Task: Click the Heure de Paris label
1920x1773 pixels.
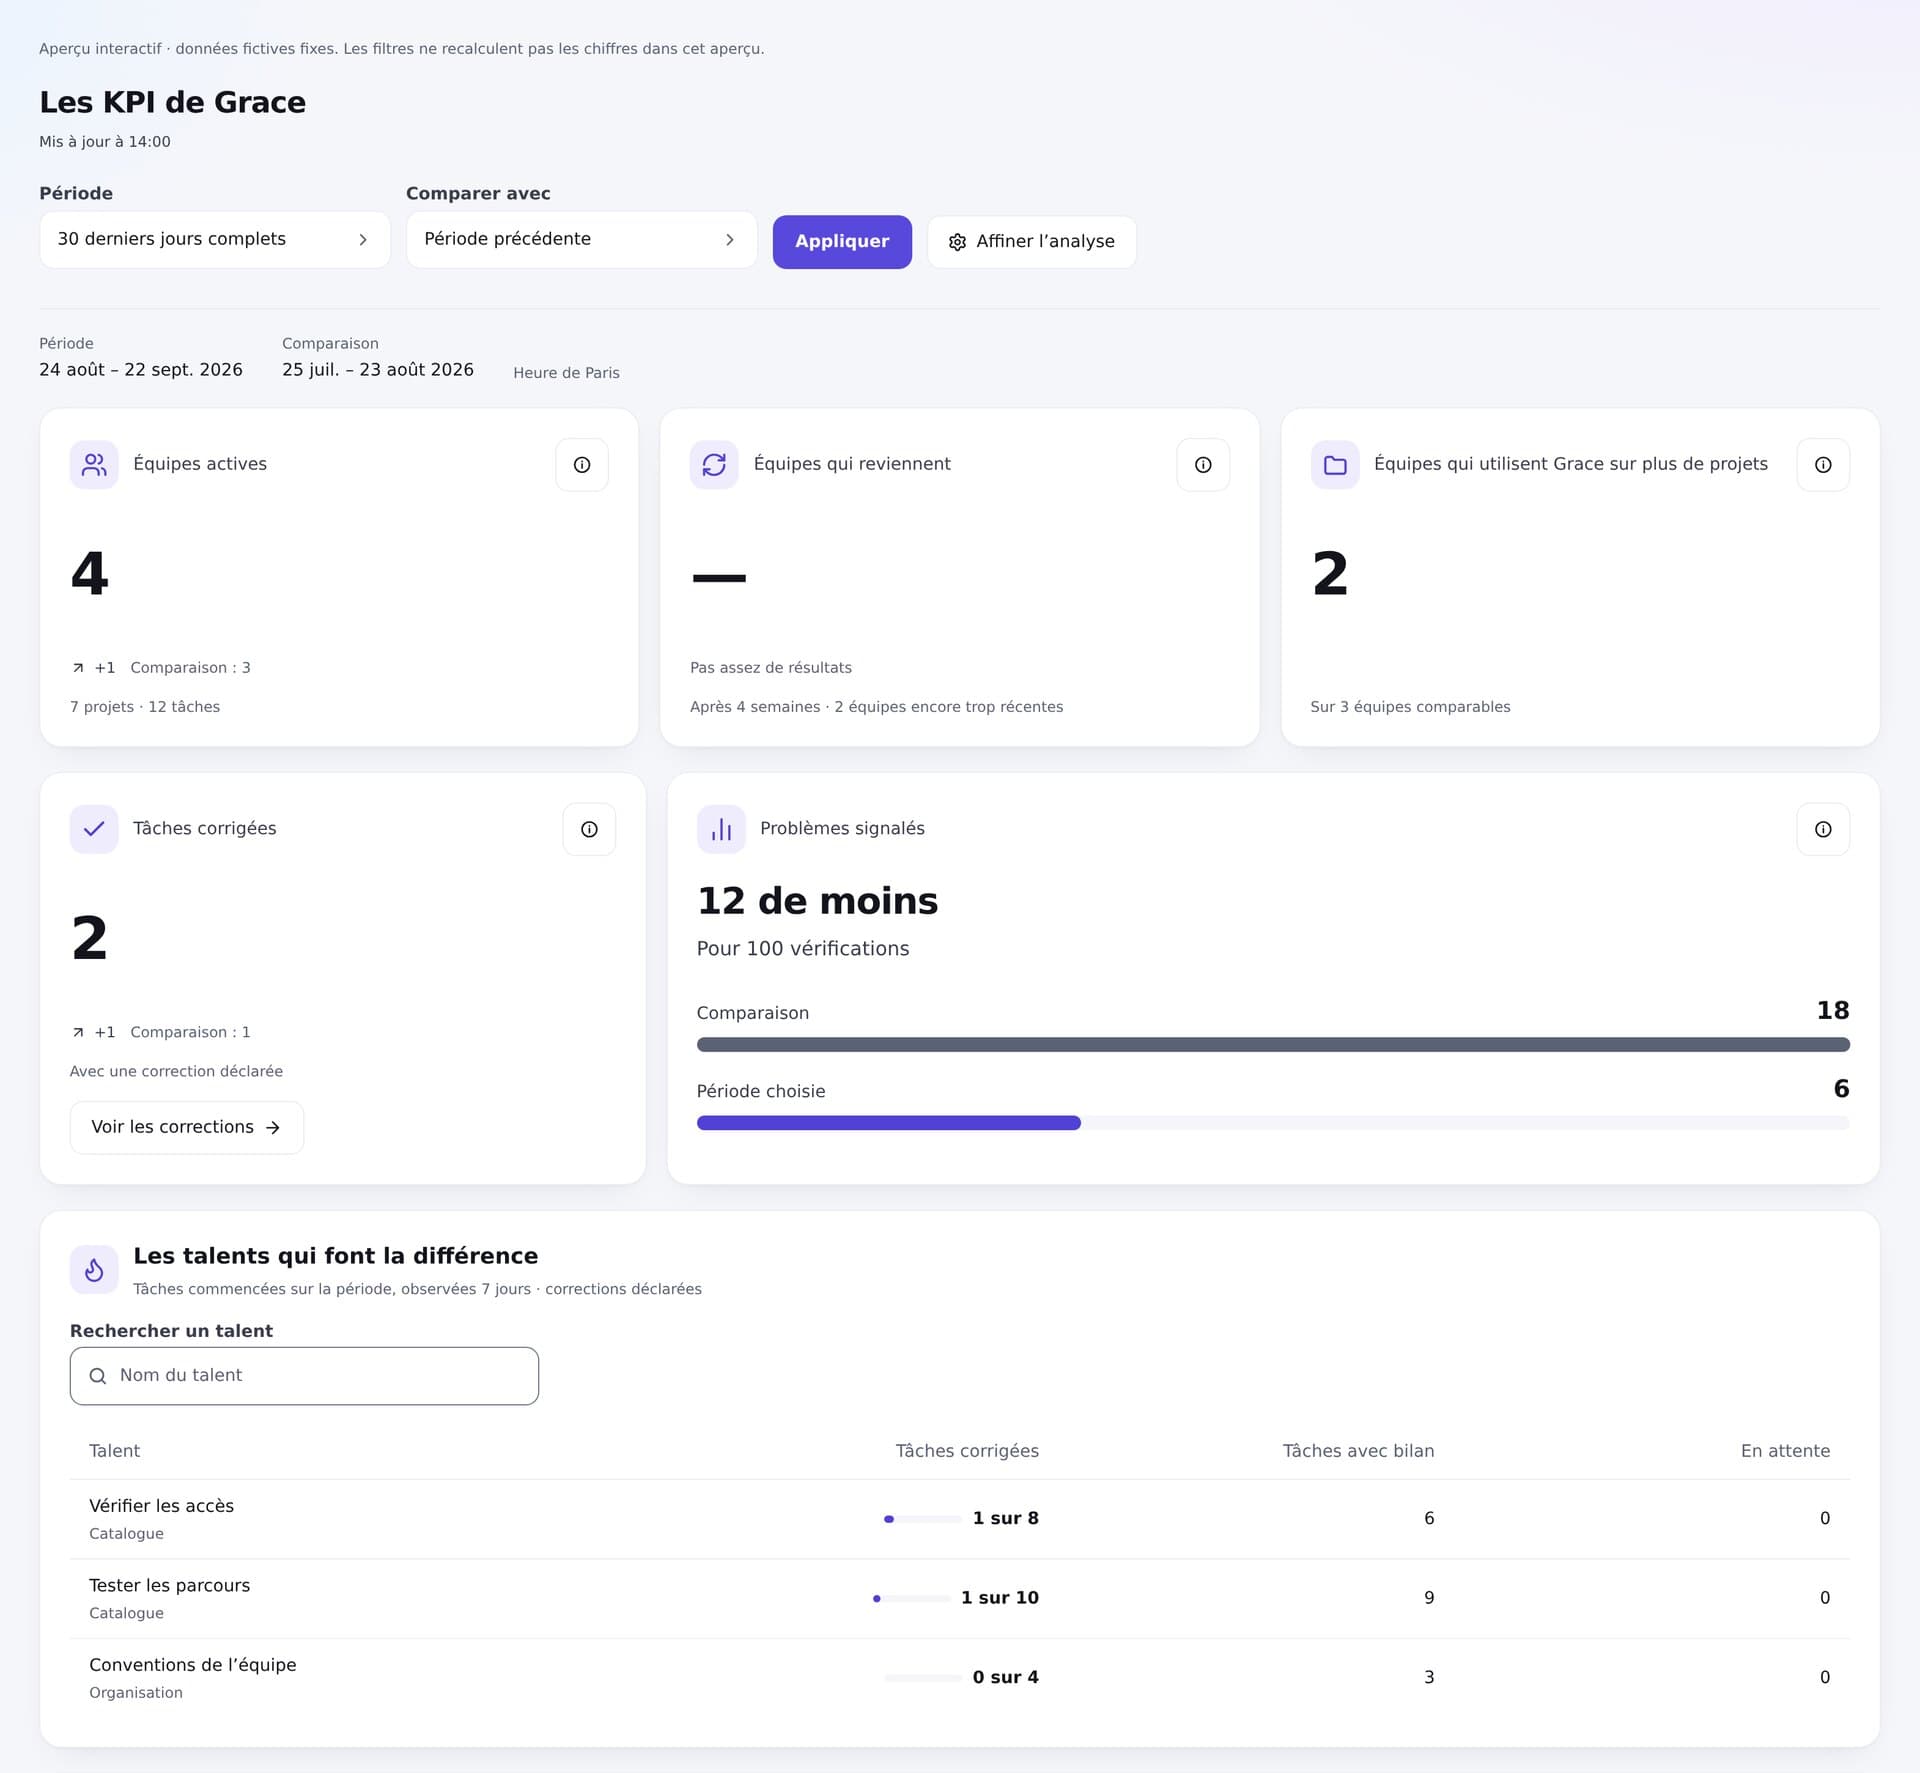Action: coord(566,373)
